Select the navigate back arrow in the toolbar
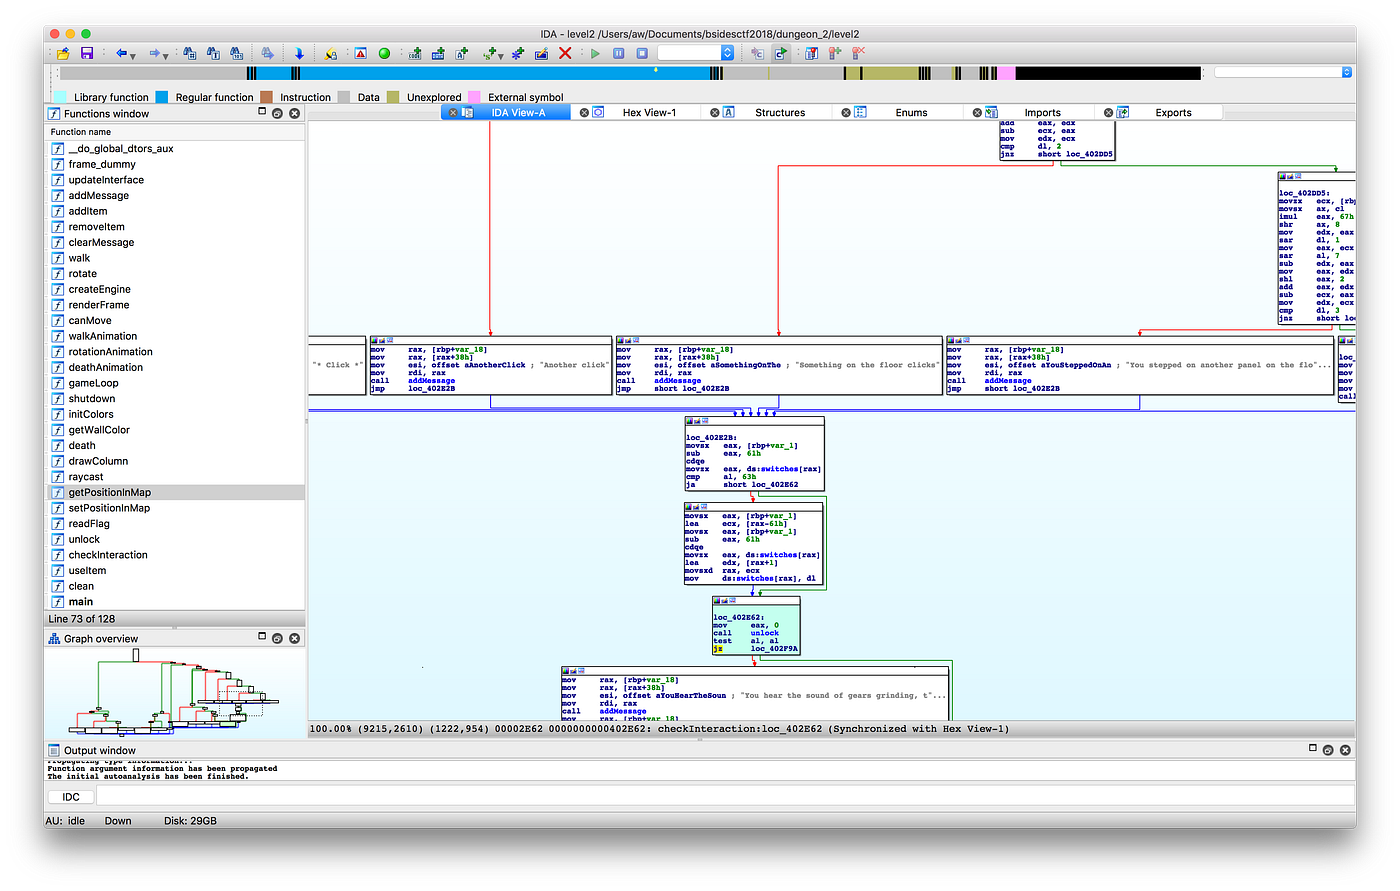This screenshot has width=1400, height=891. tap(121, 53)
